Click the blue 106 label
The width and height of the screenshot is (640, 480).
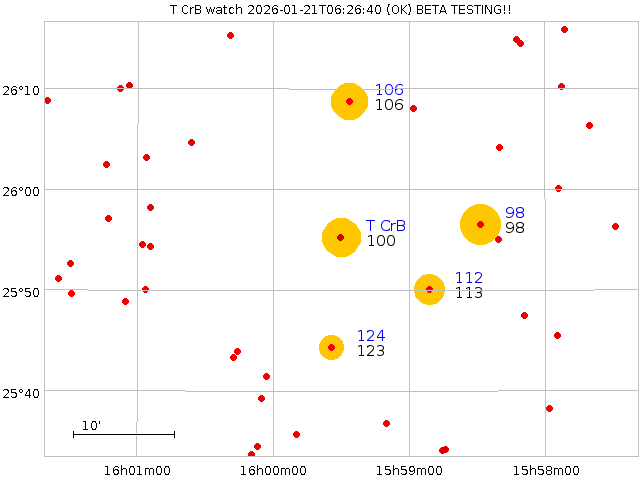point(389,90)
